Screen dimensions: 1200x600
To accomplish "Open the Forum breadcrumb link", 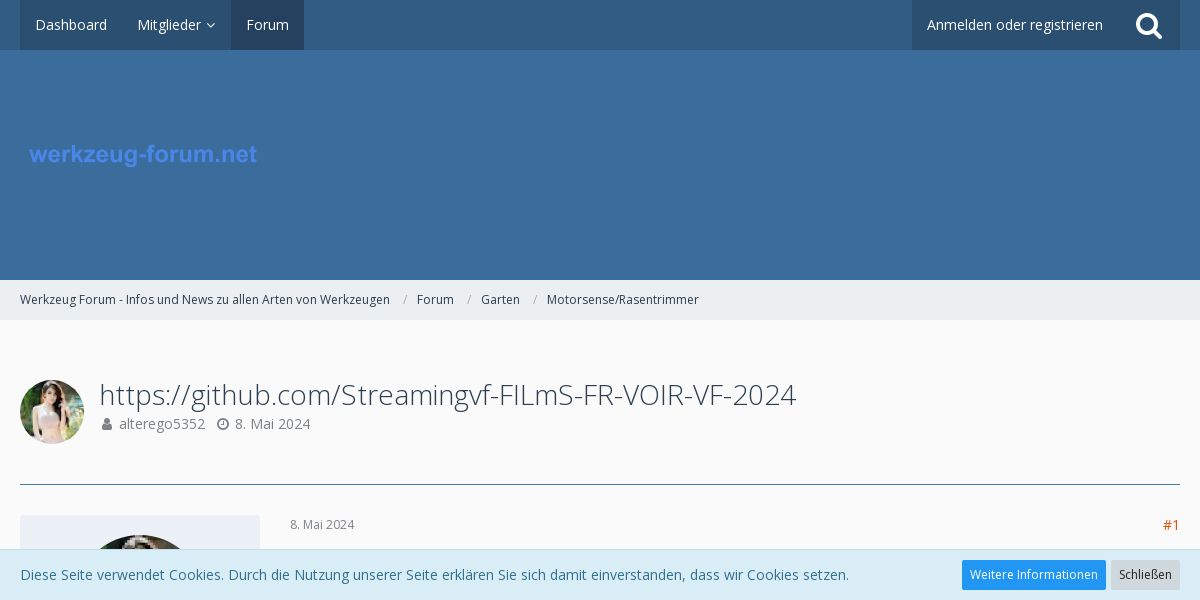I will 435,300.
